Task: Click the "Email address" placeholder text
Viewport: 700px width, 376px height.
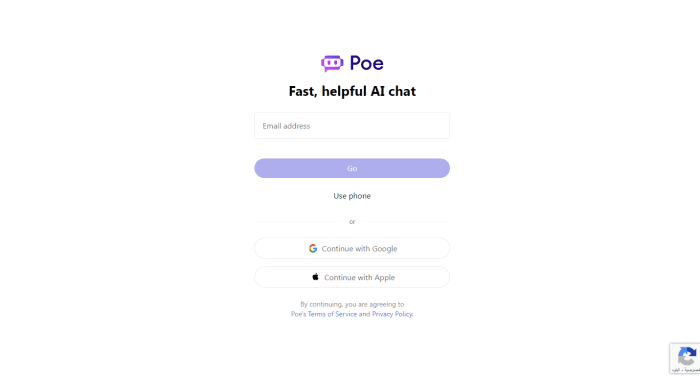Action: point(286,126)
